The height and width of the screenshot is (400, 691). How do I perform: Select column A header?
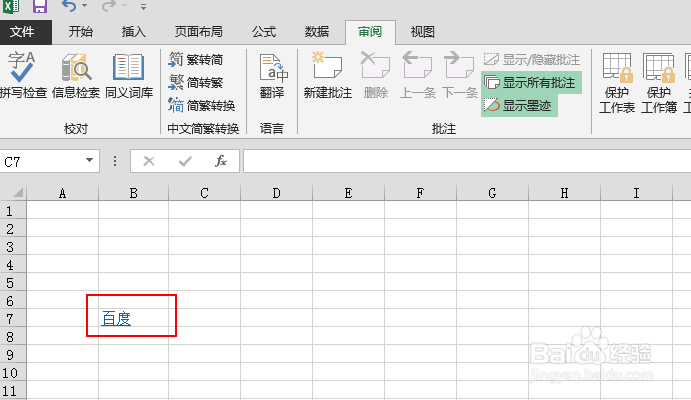pos(63,193)
